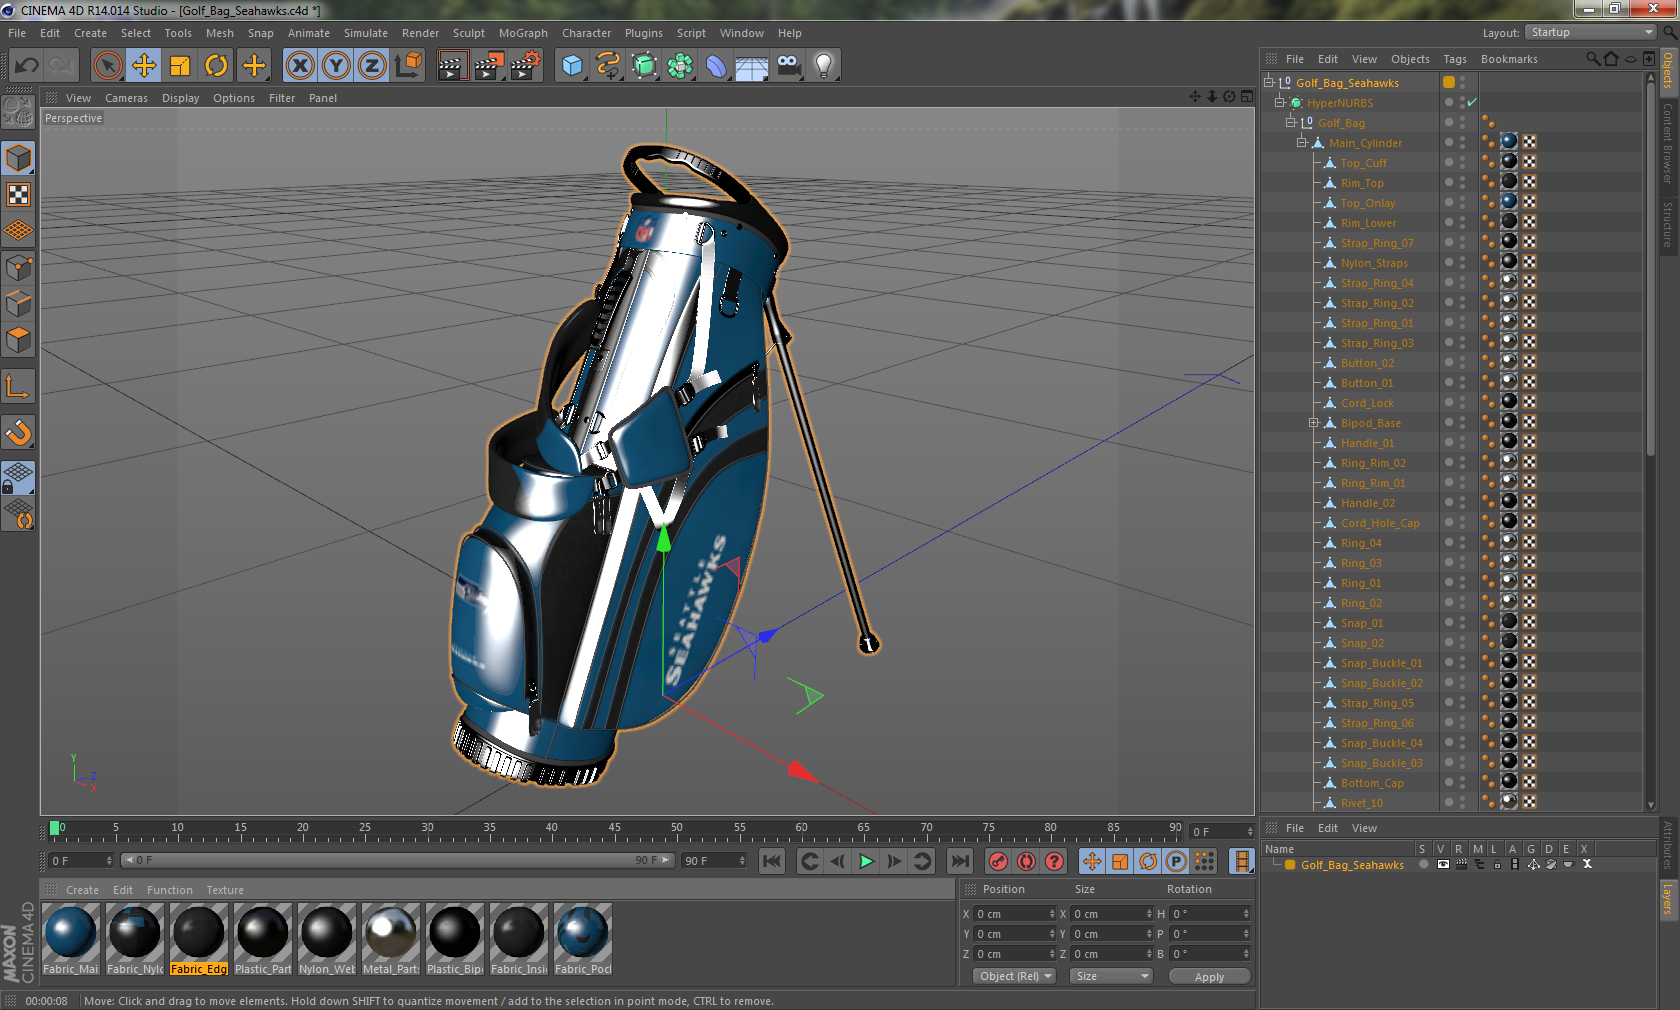Toggle the Enable Axis tool
This screenshot has width=1680, height=1010.
(18, 386)
